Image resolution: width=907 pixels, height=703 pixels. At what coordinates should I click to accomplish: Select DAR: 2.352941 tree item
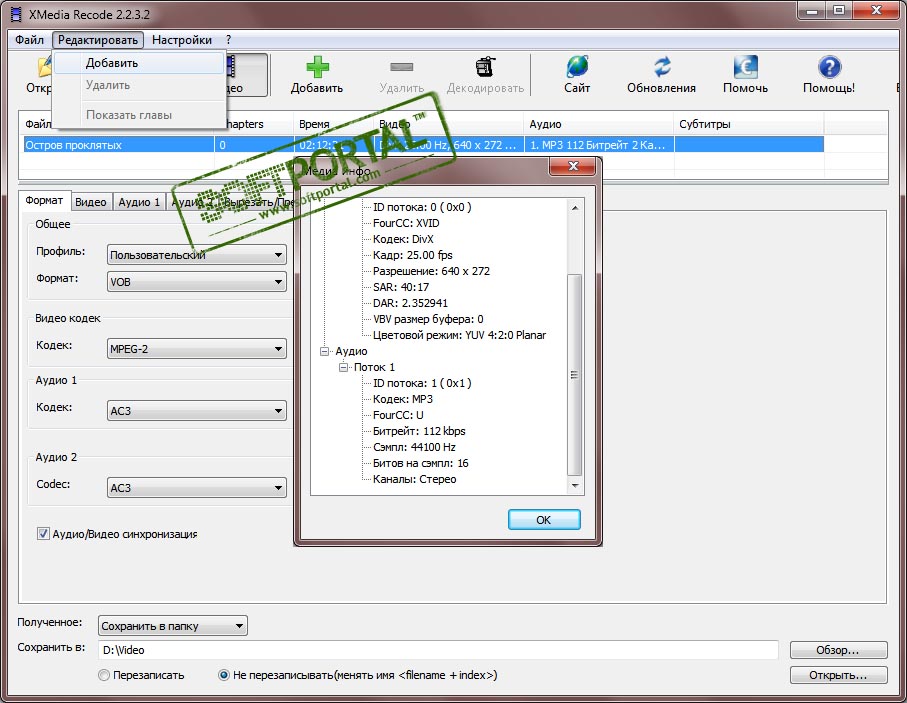point(410,303)
